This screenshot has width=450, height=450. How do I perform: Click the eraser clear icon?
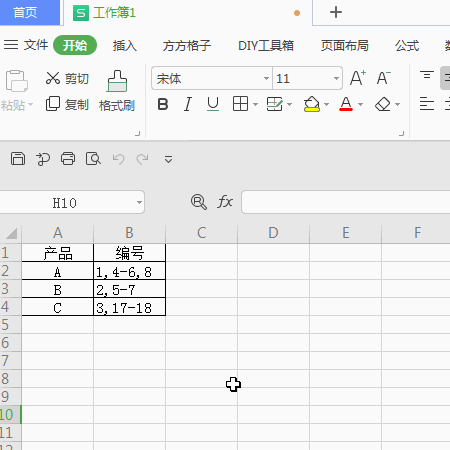click(383, 104)
